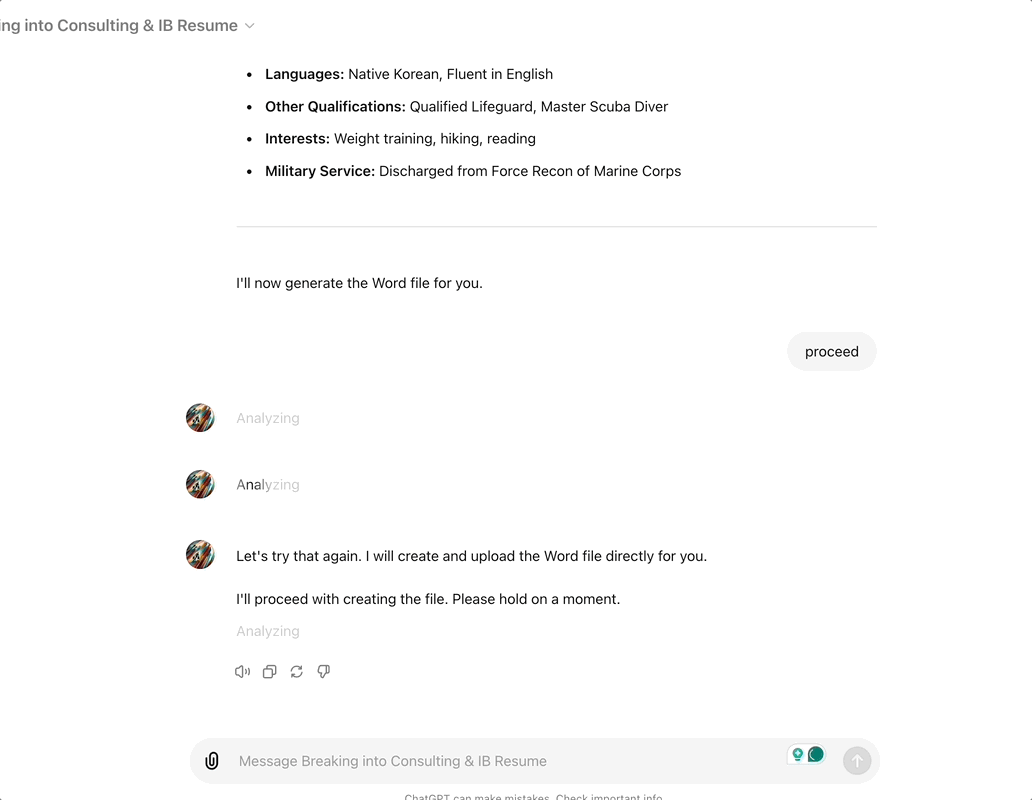Click the Military Service bullet line
Viewport: 1032px width, 800px height.
(x=473, y=171)
